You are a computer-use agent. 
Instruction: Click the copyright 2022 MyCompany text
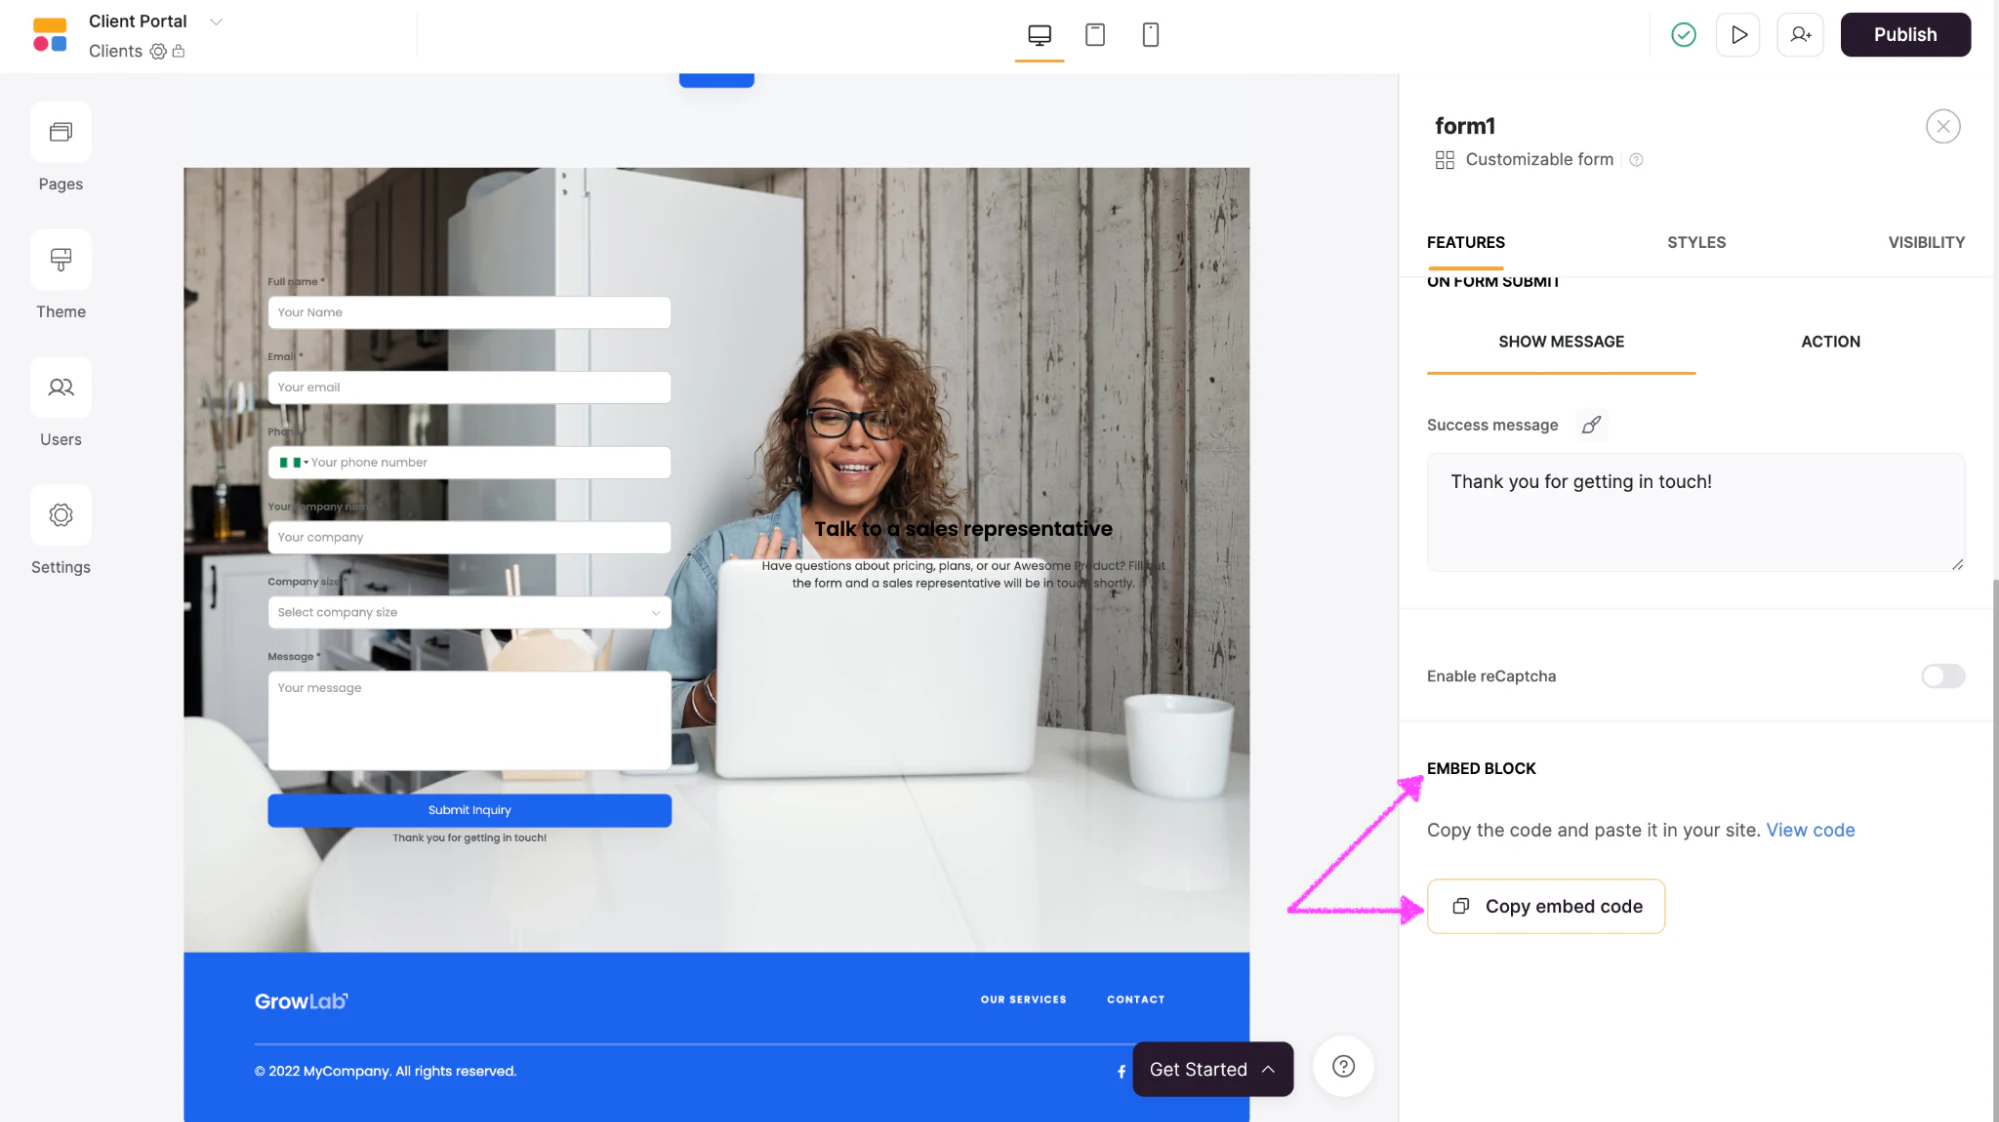pos(385,1072)
